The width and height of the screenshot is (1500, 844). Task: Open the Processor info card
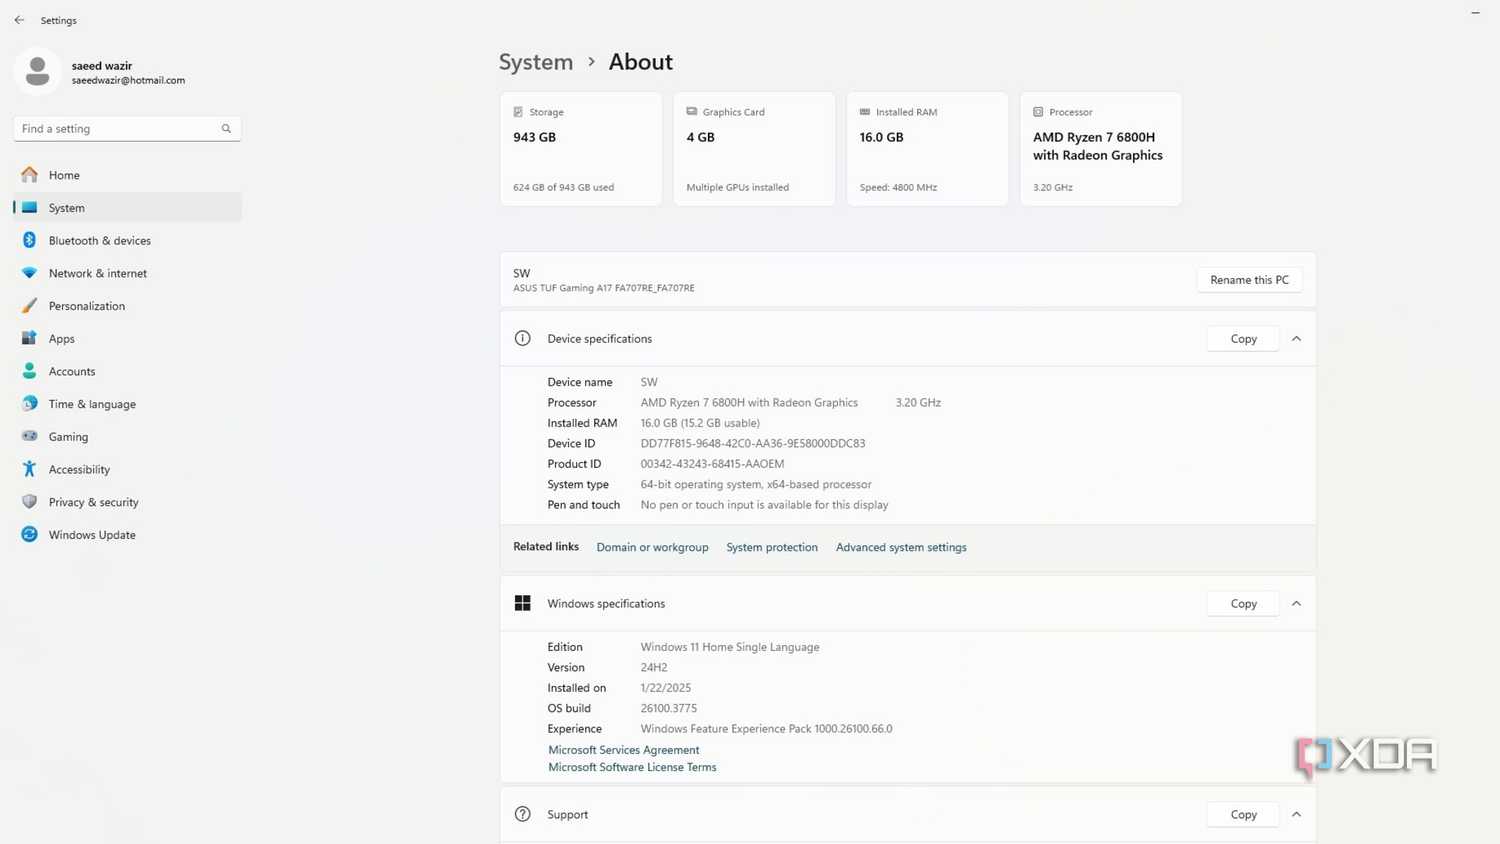pyautogui.click(x=1101, y=149)
